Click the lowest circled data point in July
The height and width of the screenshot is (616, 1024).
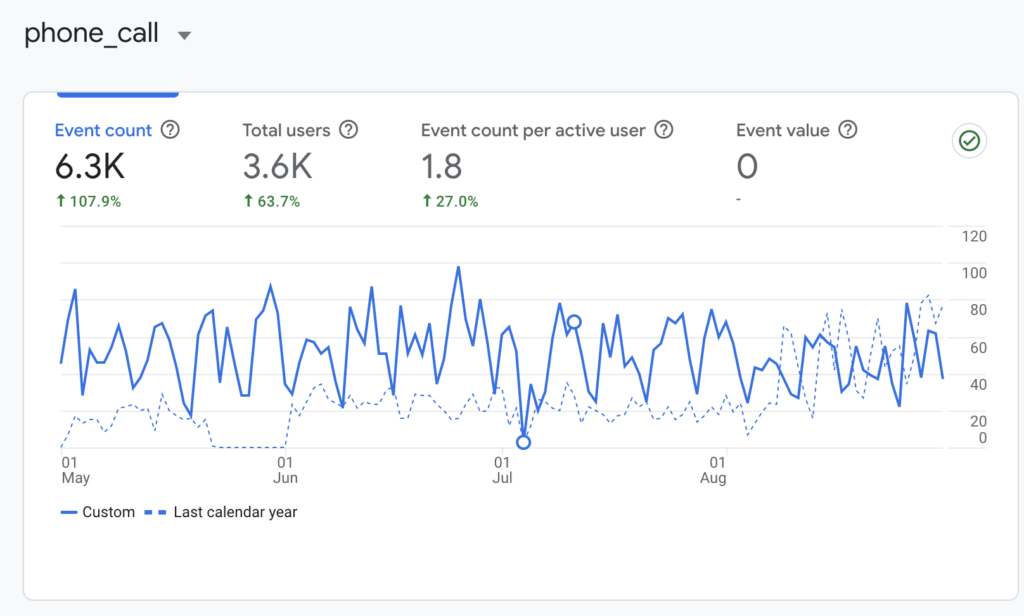click(x=523, y=442)
